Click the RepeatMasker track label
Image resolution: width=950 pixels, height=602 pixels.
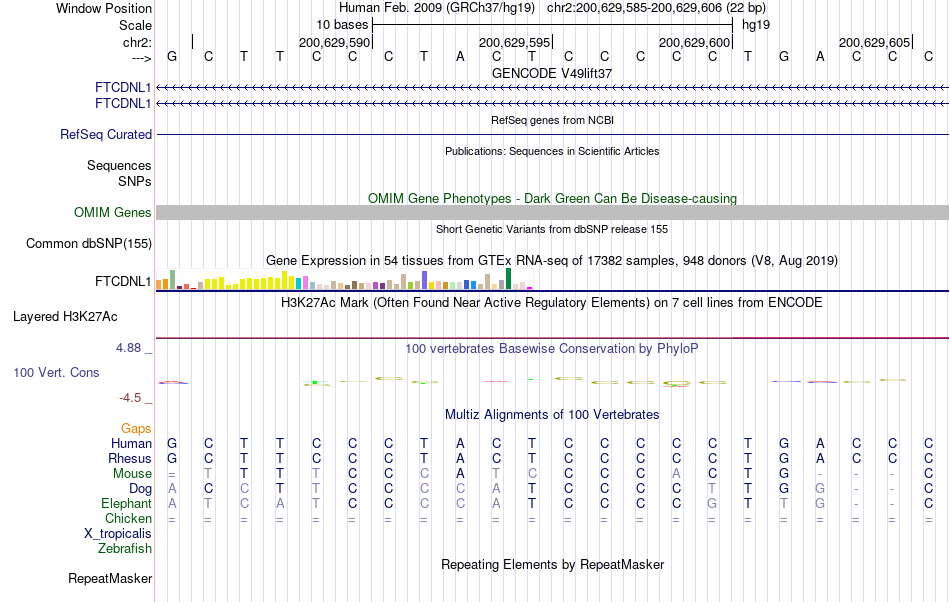pos(110,578)
